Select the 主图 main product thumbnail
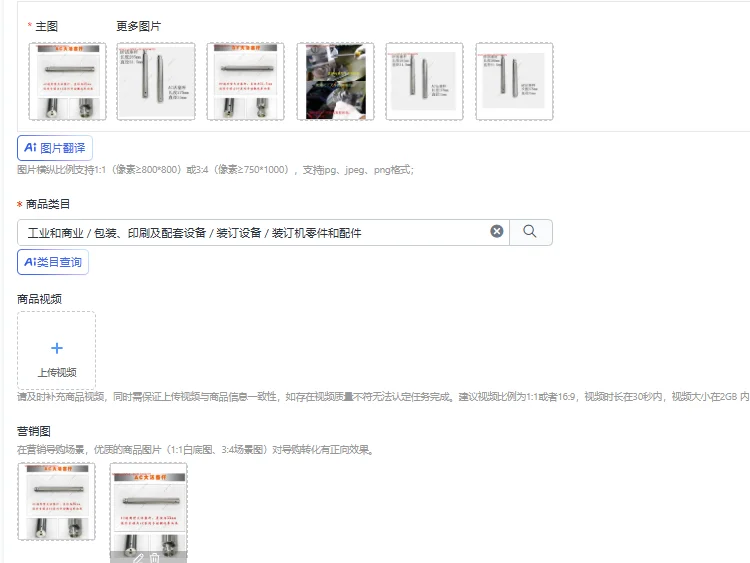The height and width of the screenshot is (563, 750). point(67,81)
